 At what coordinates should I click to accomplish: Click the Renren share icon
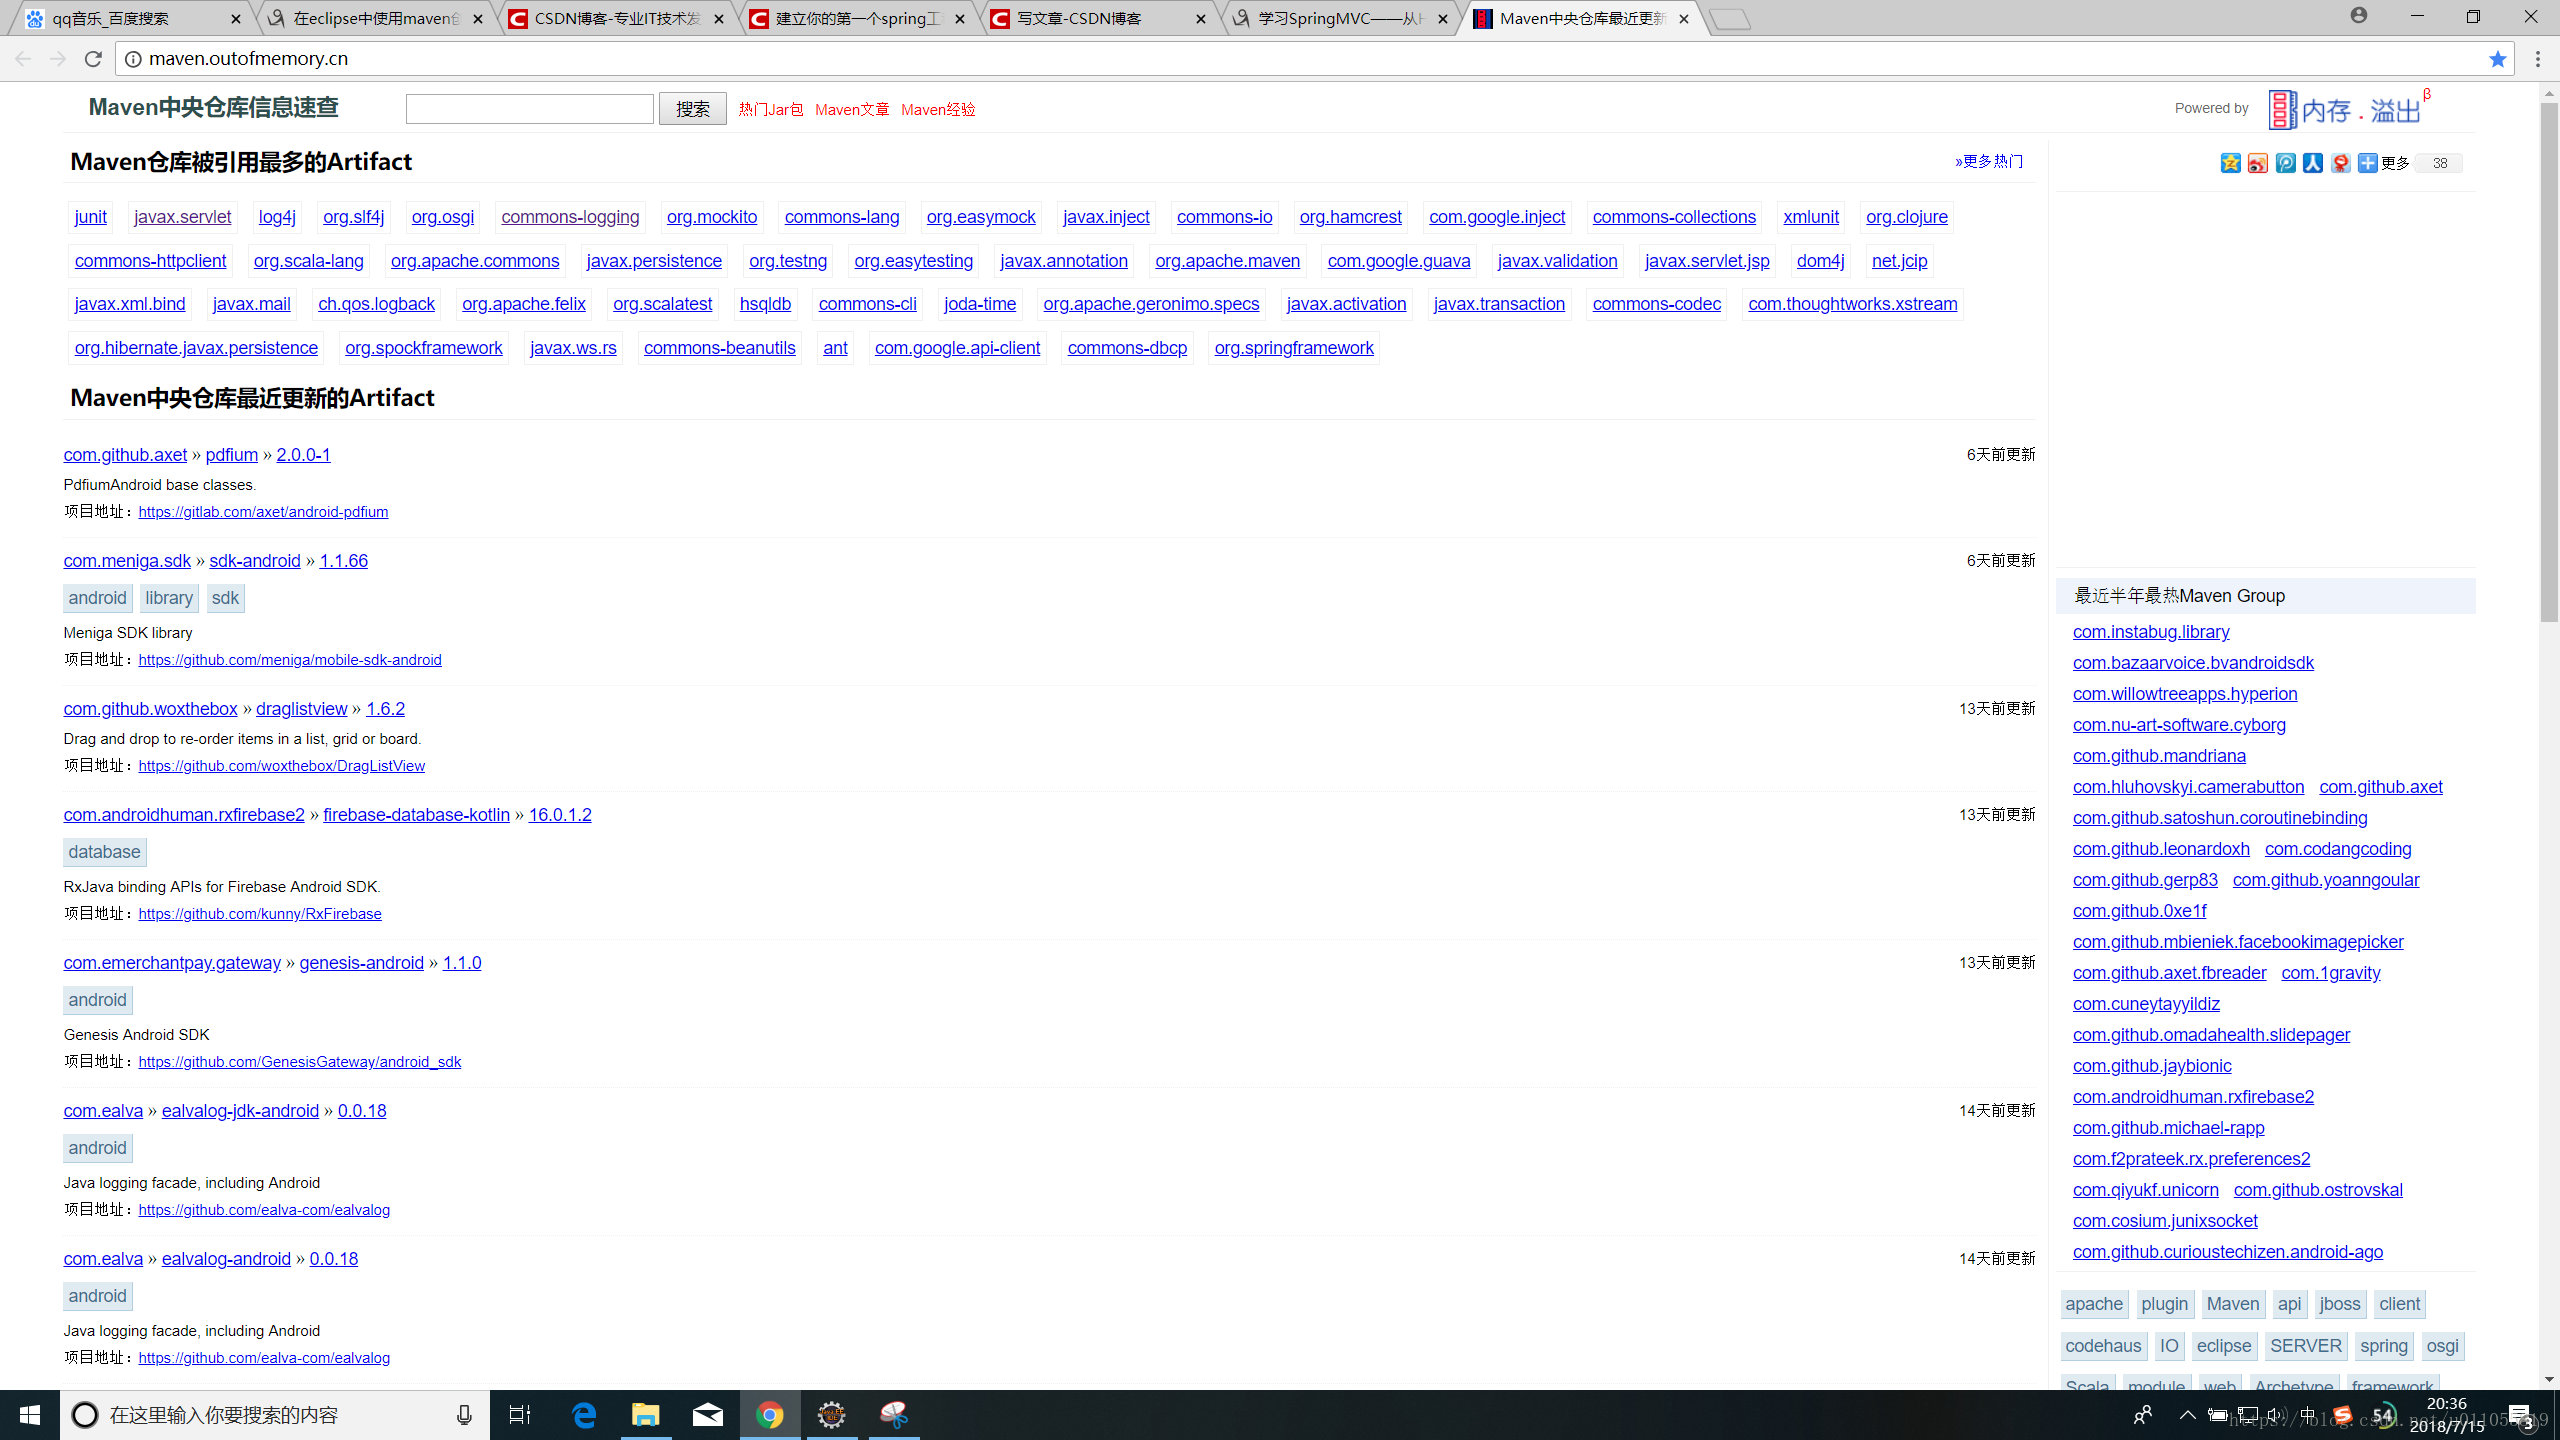click(2312, 163)
